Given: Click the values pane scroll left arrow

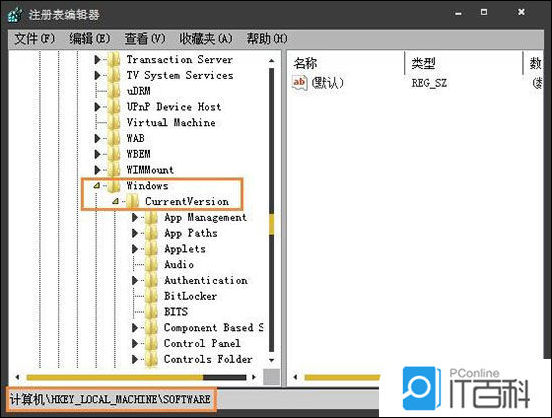Looking at the screenshot, I should pyautogui.click(x=295, y=377).
